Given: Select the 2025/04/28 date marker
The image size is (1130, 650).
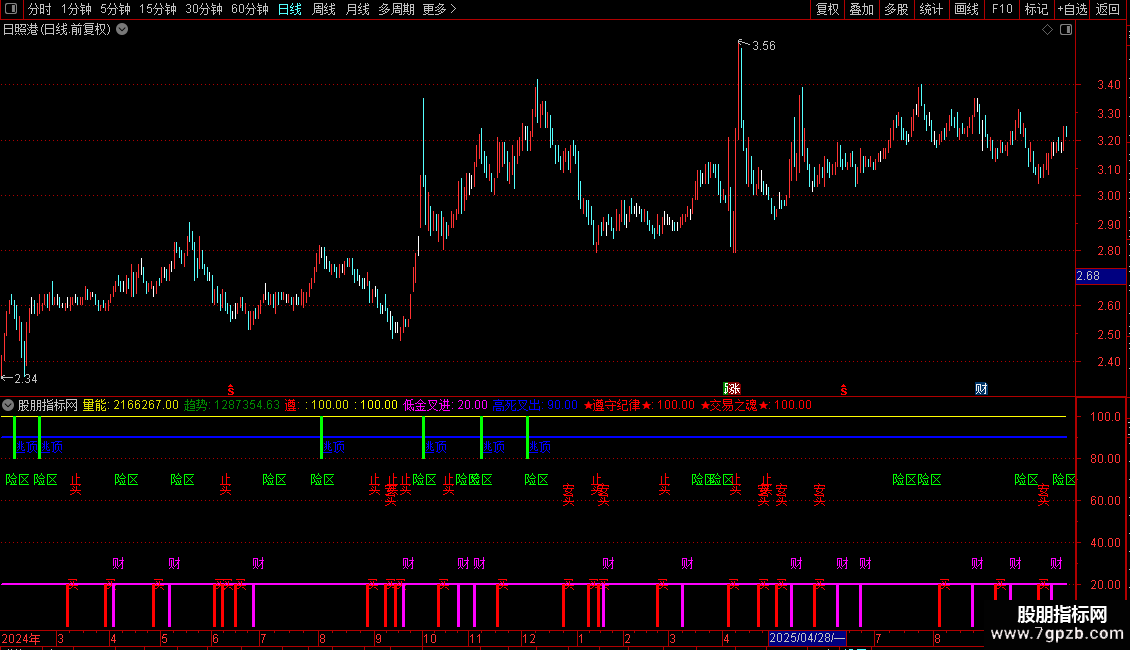Looking at the screenshot, I should (806, 638).
